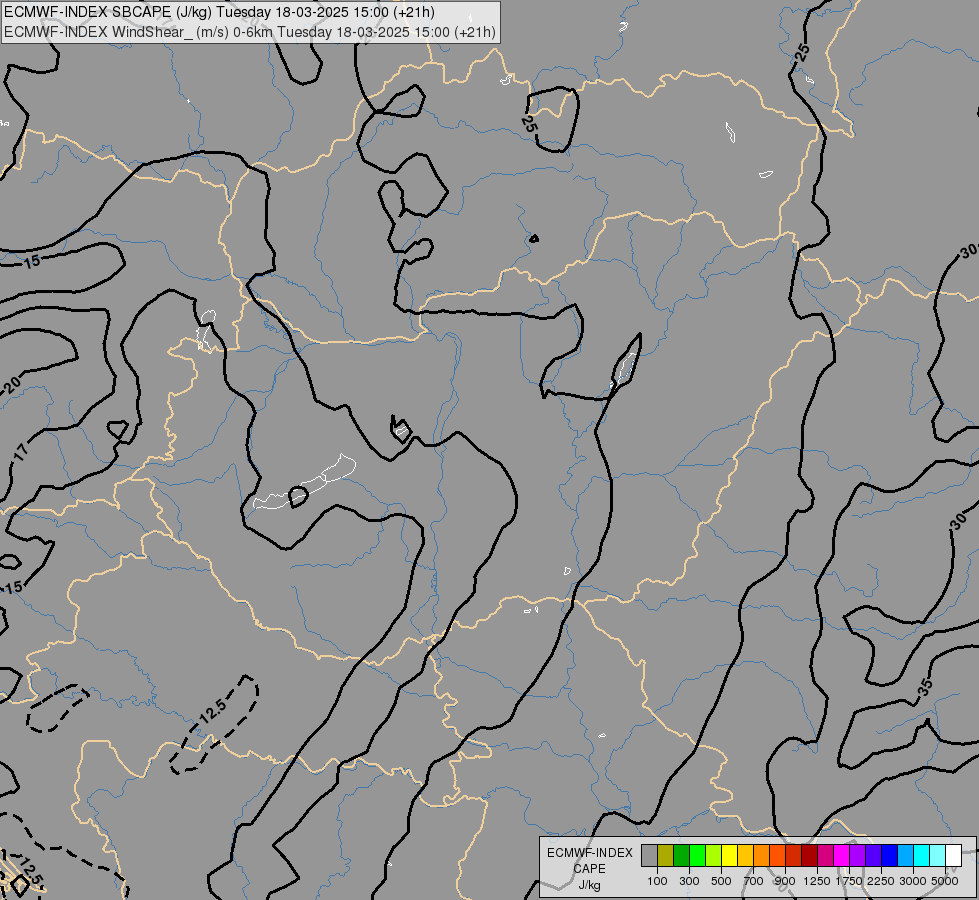Click the SBCAPE title line text

219,12
